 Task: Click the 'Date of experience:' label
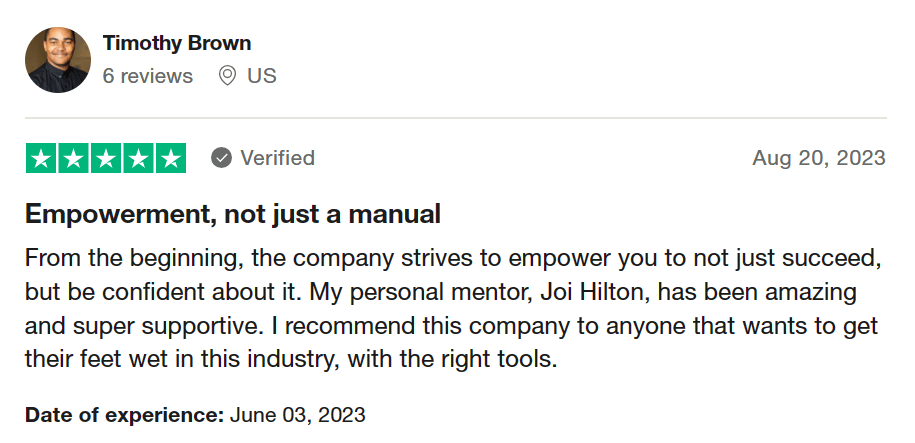(124, 414)
